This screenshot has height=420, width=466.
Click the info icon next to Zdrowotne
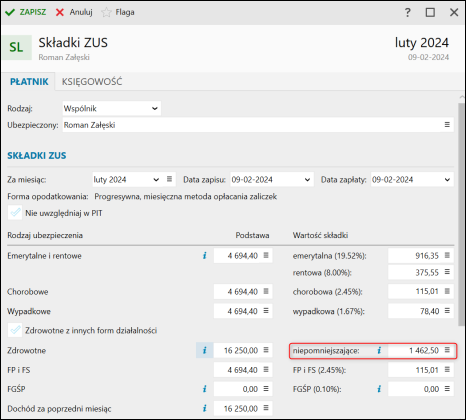coord(205,350)
